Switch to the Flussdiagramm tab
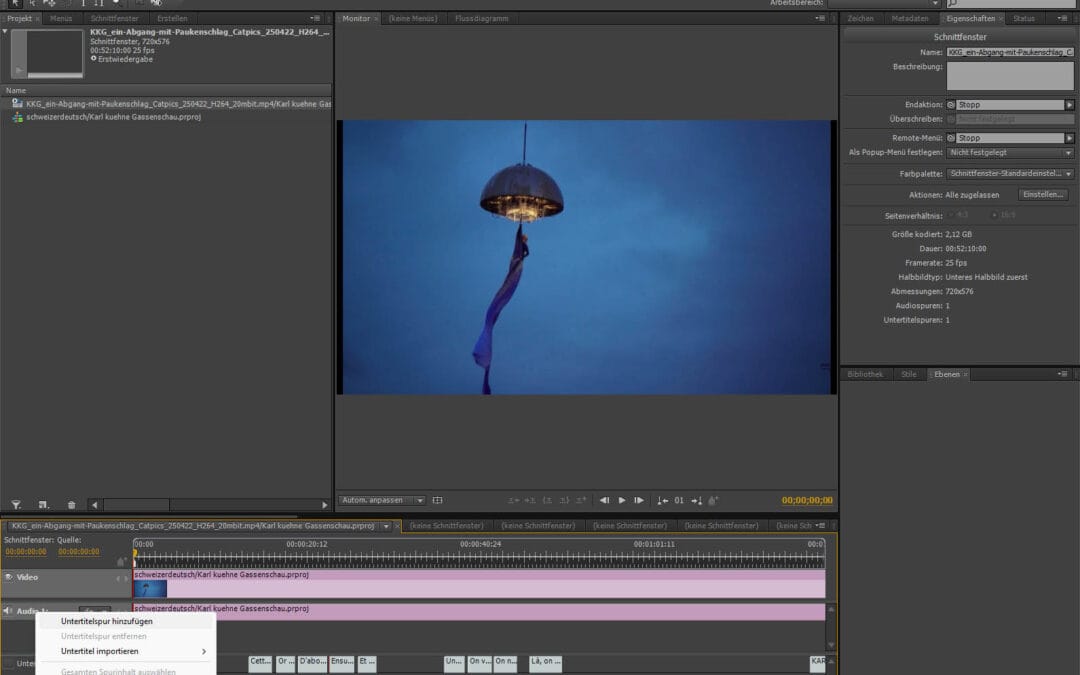The image size is (1080, 675). tap(482, 19)
